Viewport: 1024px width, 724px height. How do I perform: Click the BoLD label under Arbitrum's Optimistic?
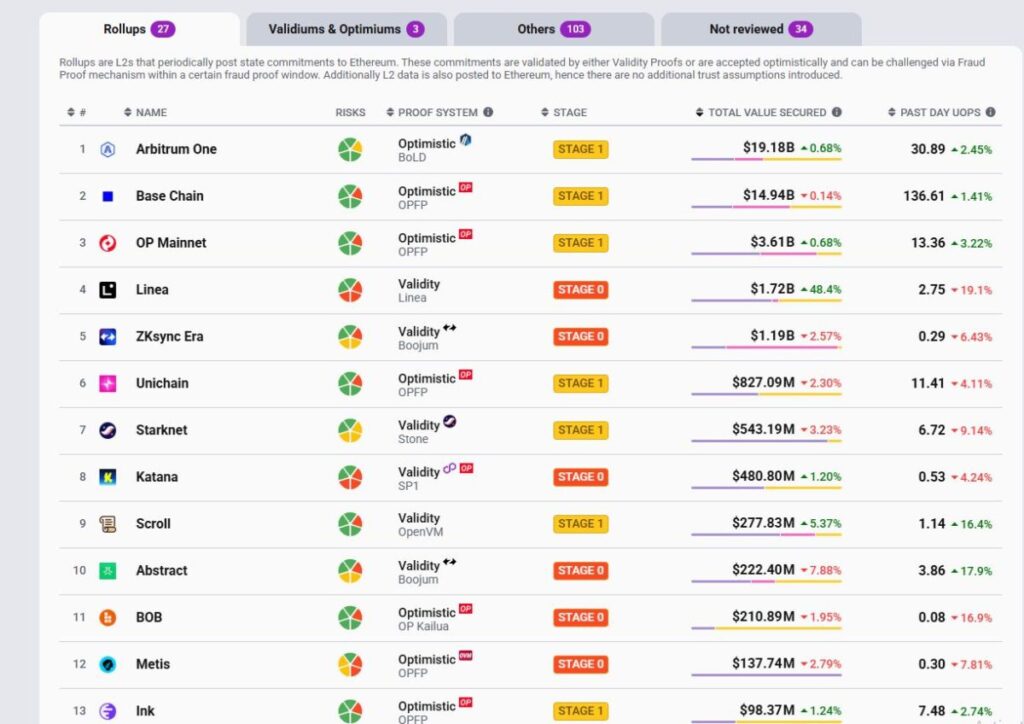pos(412,157)
